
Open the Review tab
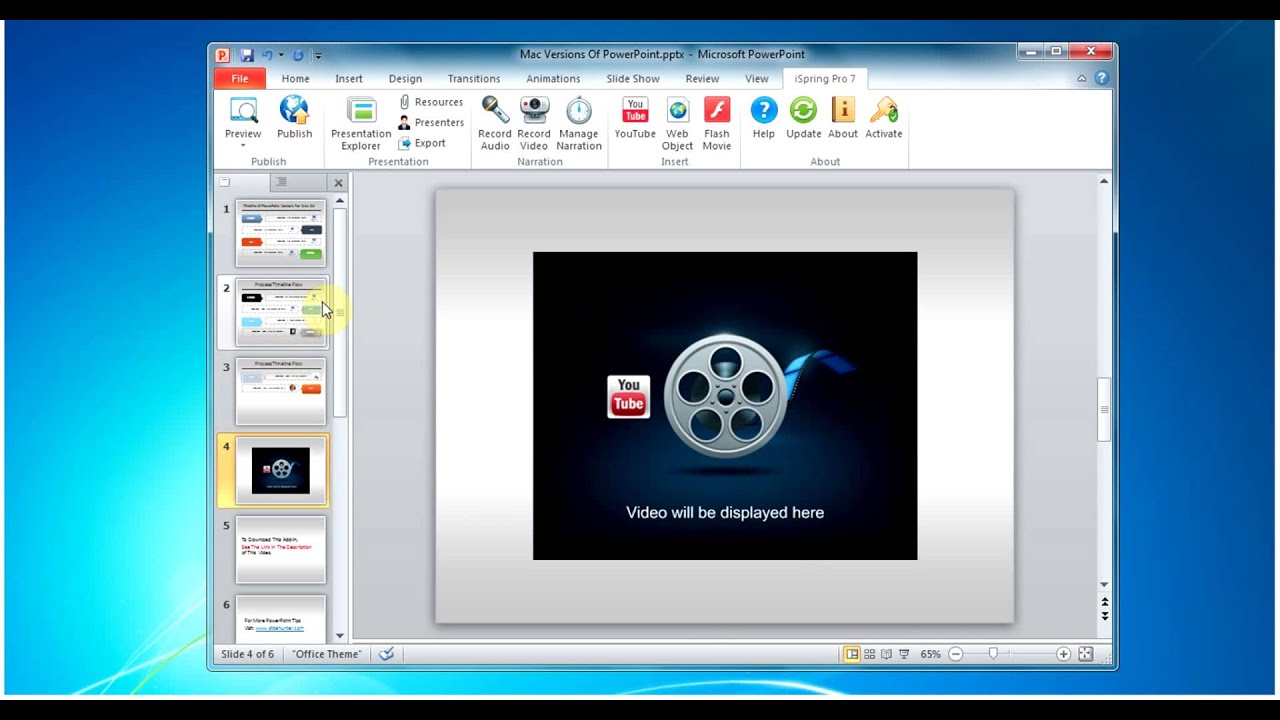[x=702, y=78]
